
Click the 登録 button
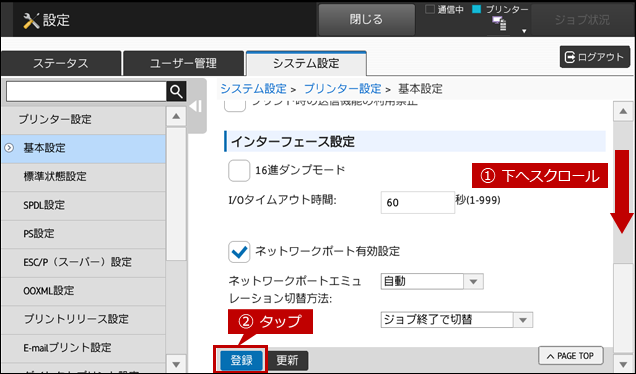click(241, 360)
